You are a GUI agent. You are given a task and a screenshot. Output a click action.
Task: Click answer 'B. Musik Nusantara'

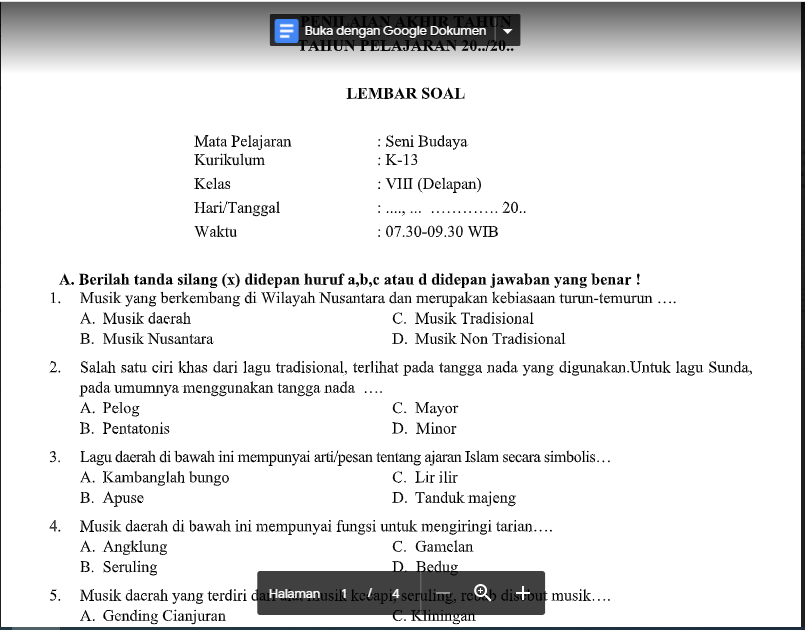click(146, 339)
